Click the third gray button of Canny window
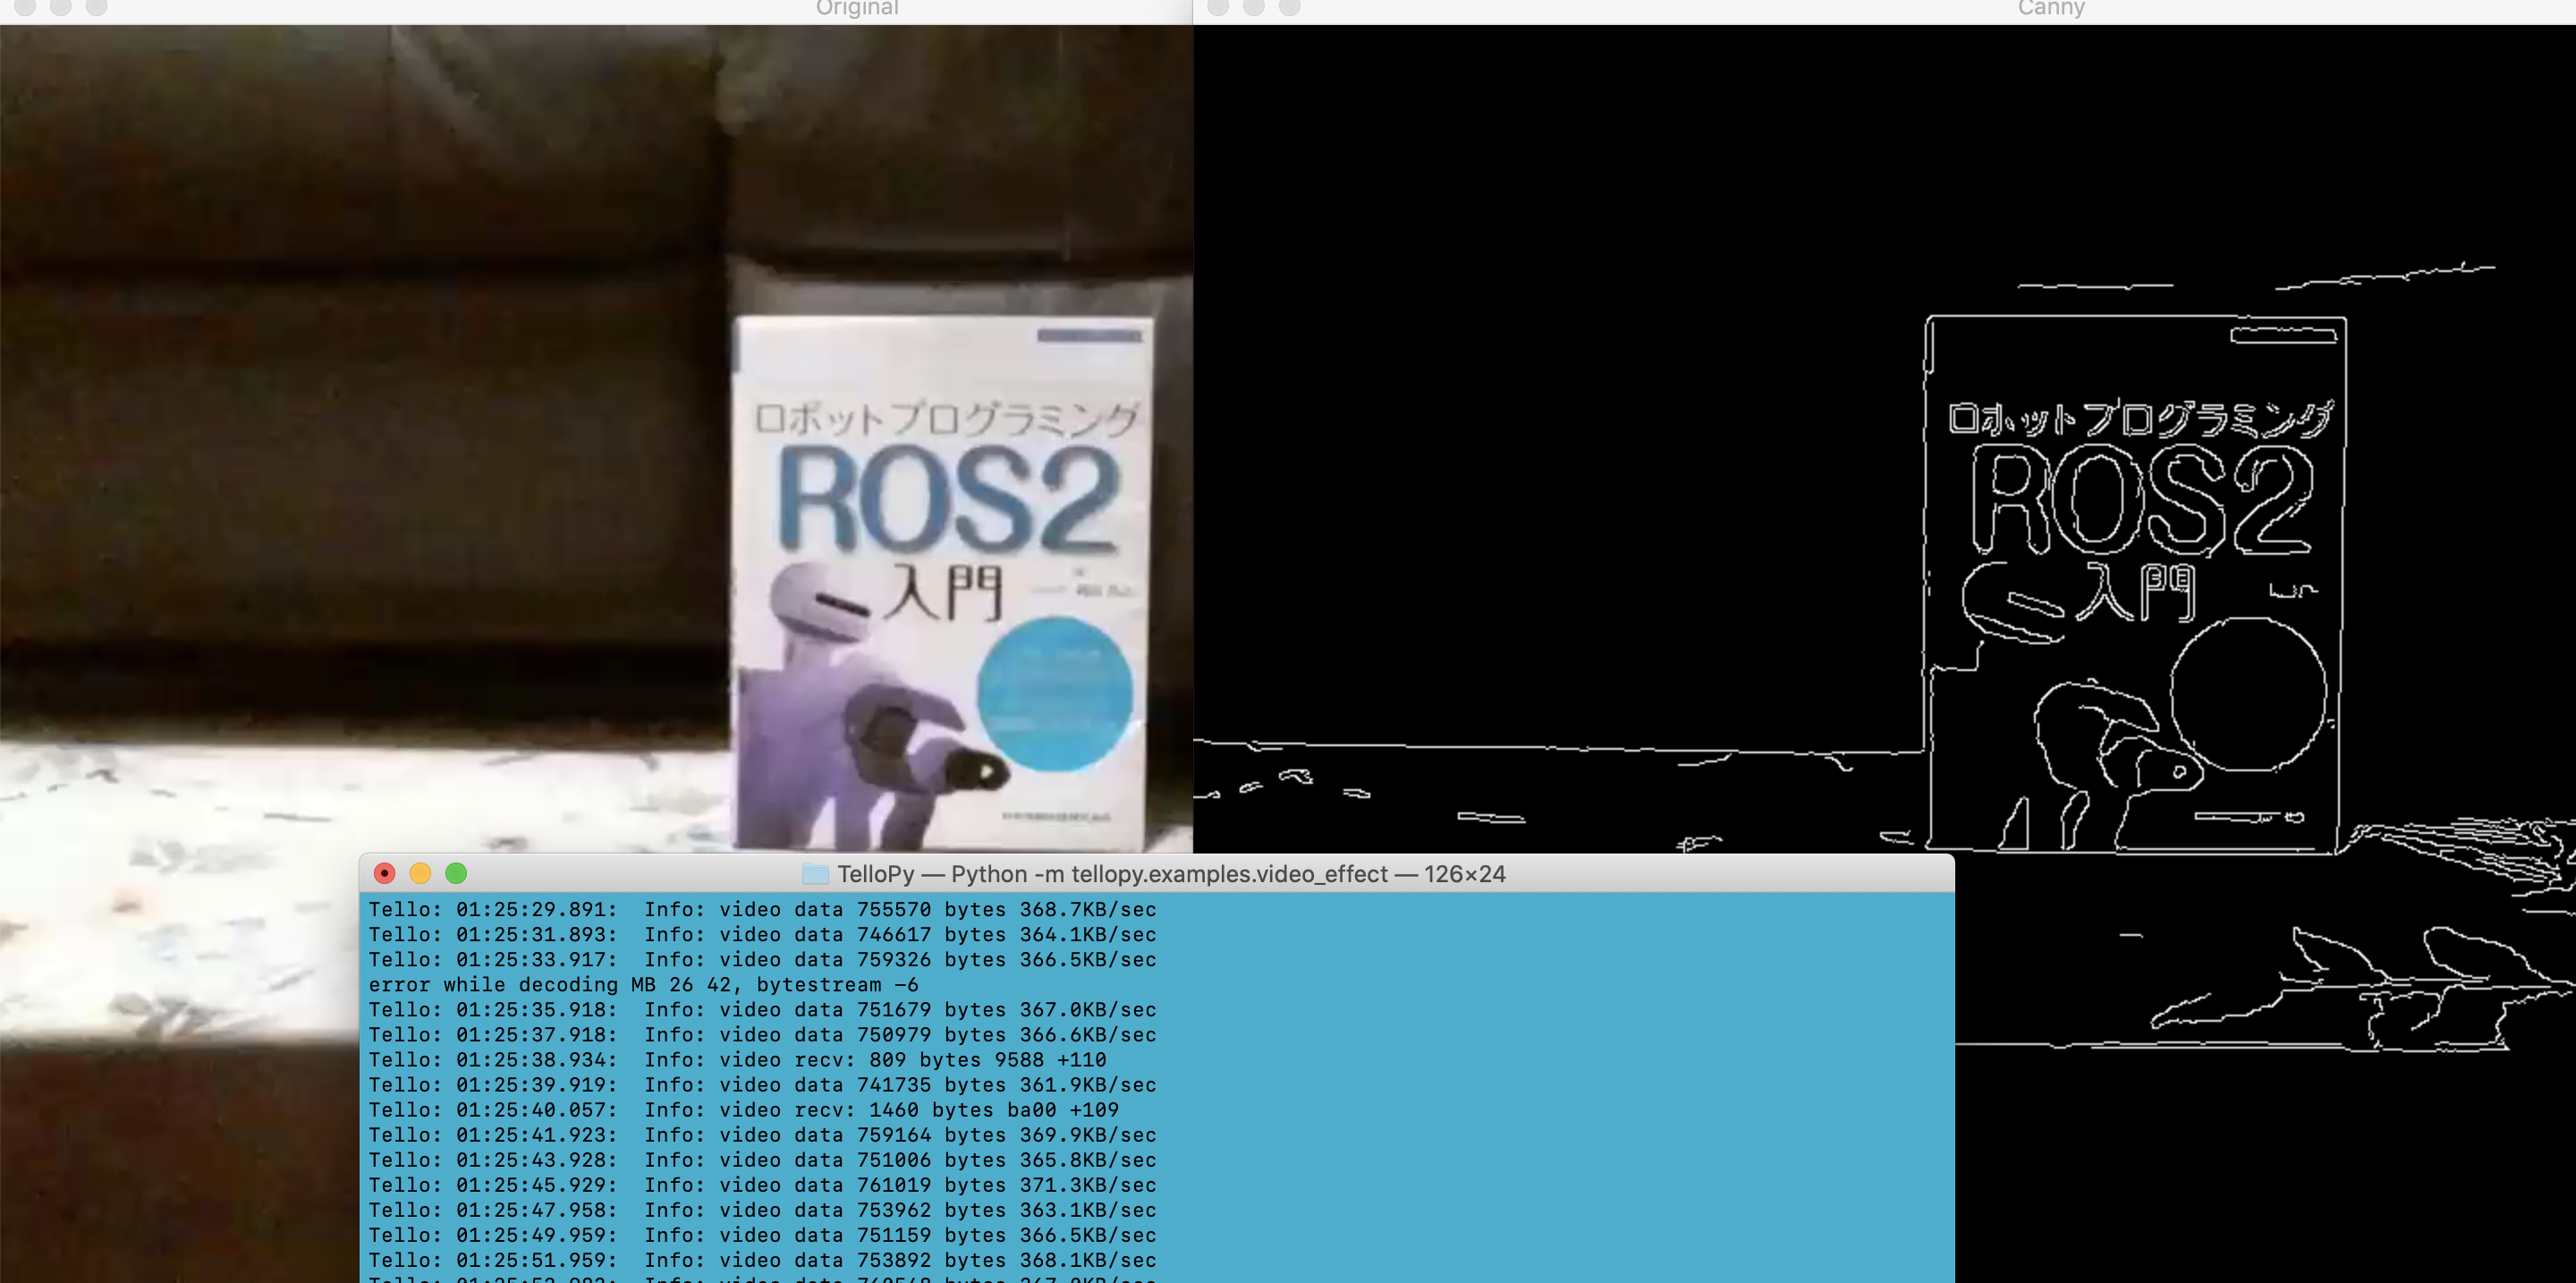 1290,6
